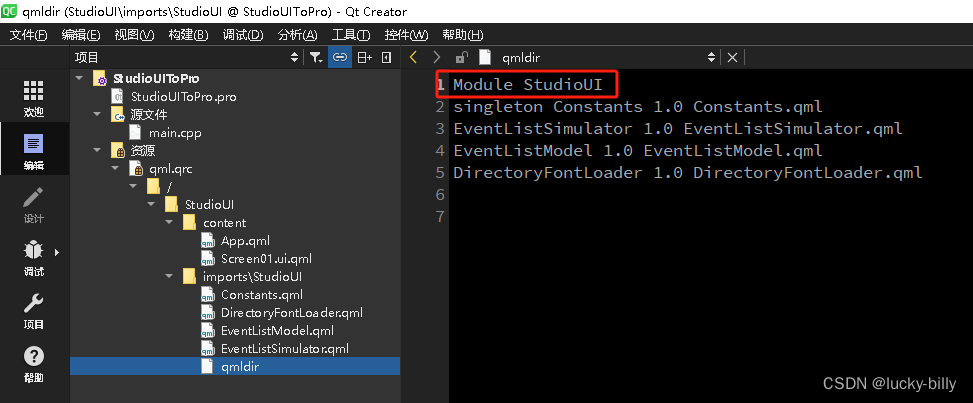973x403 pixels.
Task: Select DirectoryFontLoader.qml in project tree
Action: tap(292, 313)
